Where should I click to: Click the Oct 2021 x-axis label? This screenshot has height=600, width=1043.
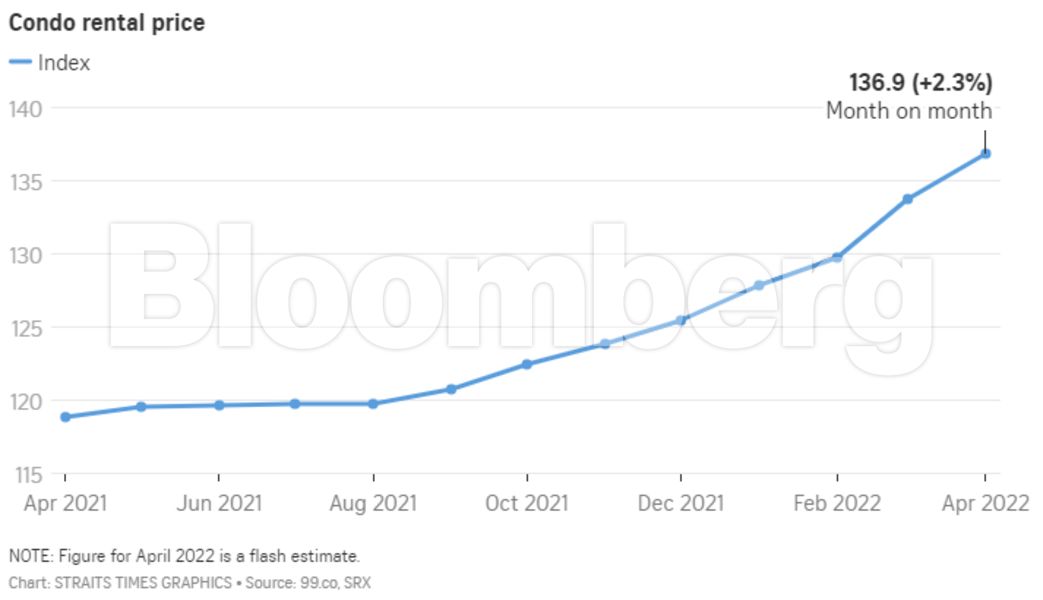coord(527,503)
